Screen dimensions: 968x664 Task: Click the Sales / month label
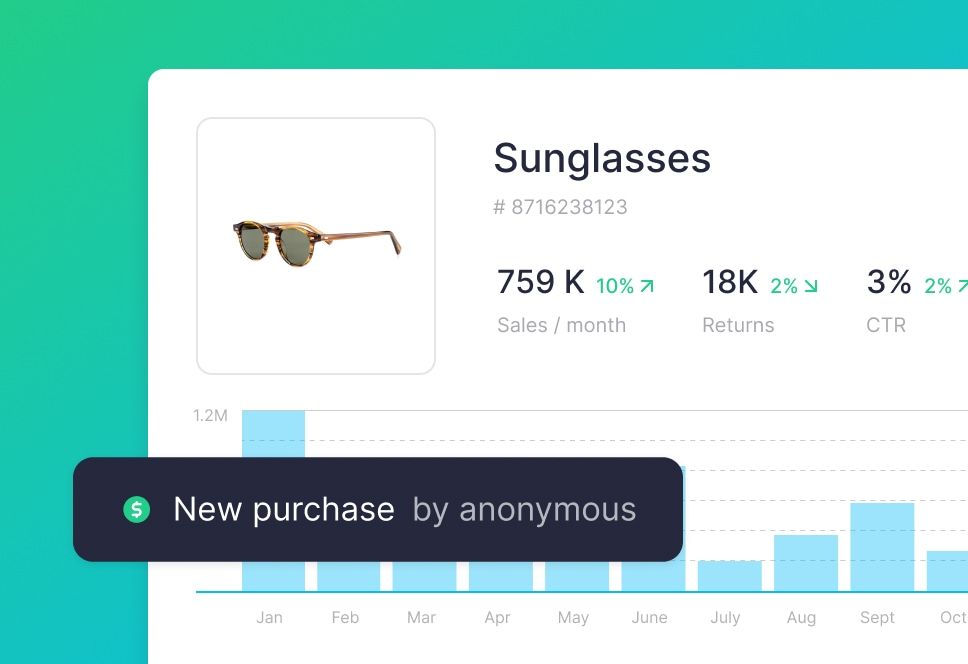click(x=561, y=325)
